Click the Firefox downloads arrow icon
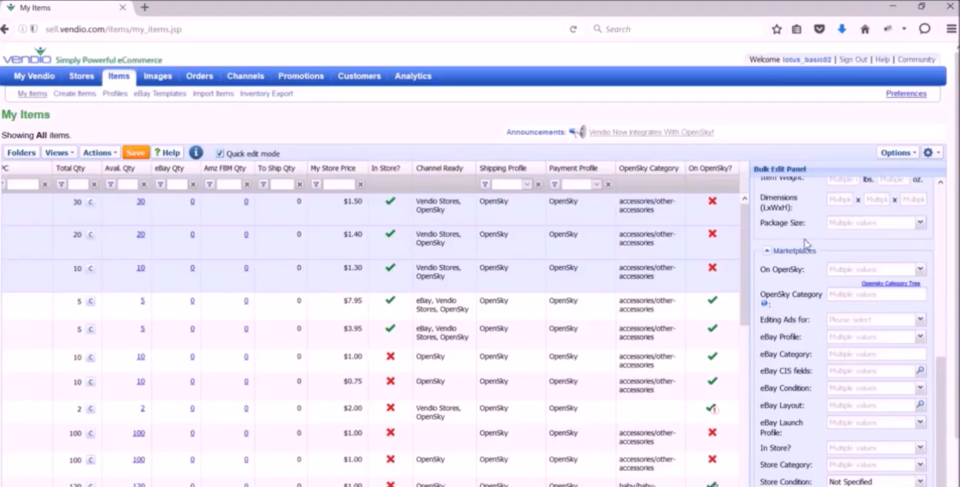960x487 pixels. pos(841,29)
